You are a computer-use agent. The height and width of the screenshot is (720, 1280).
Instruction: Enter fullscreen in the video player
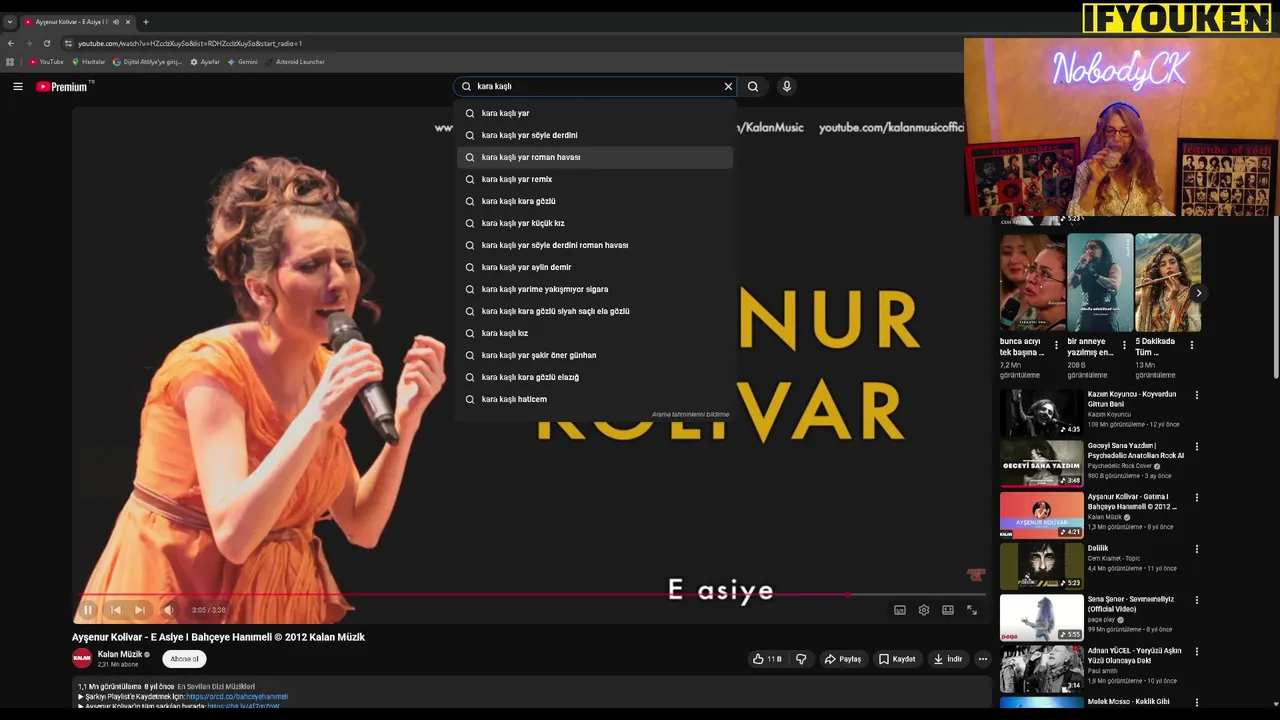coord(972,610)
